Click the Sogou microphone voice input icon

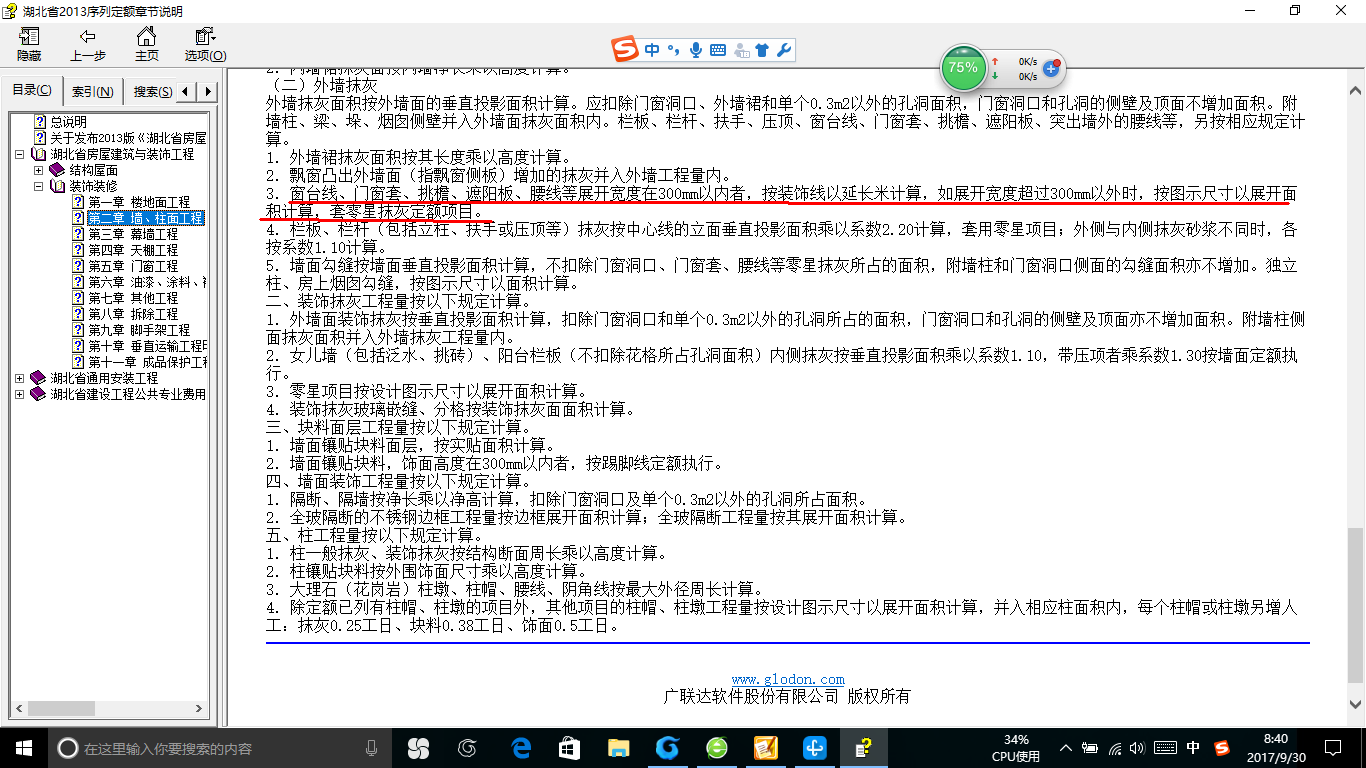pyautogui.click(x=695, y=50)
